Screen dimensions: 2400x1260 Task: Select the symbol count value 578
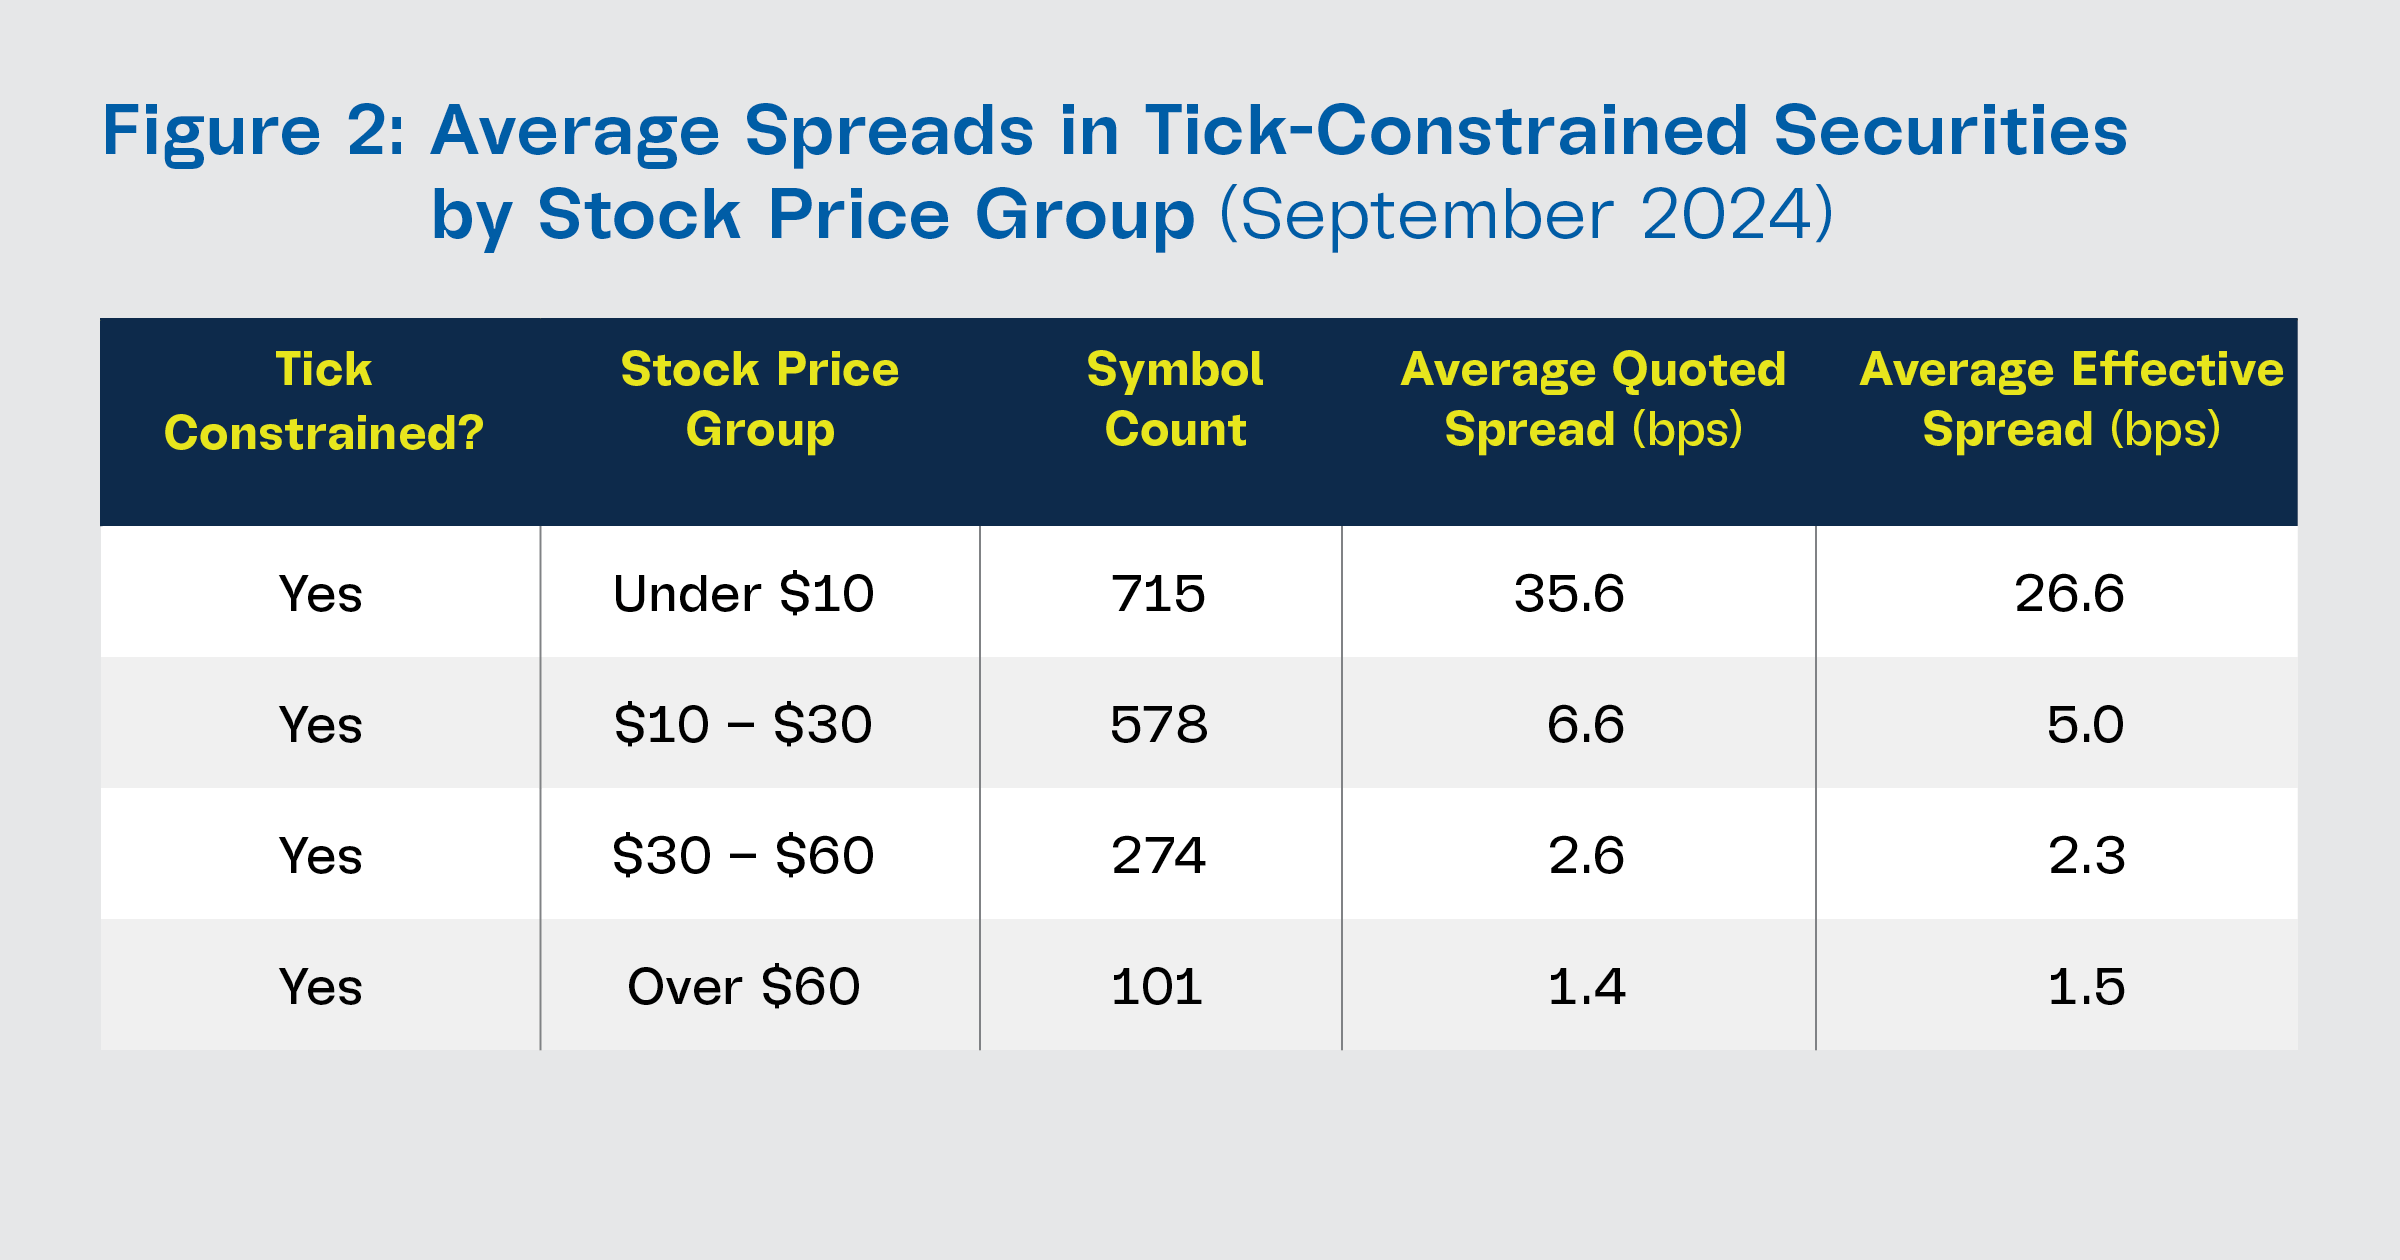[x=1158, y=725]
